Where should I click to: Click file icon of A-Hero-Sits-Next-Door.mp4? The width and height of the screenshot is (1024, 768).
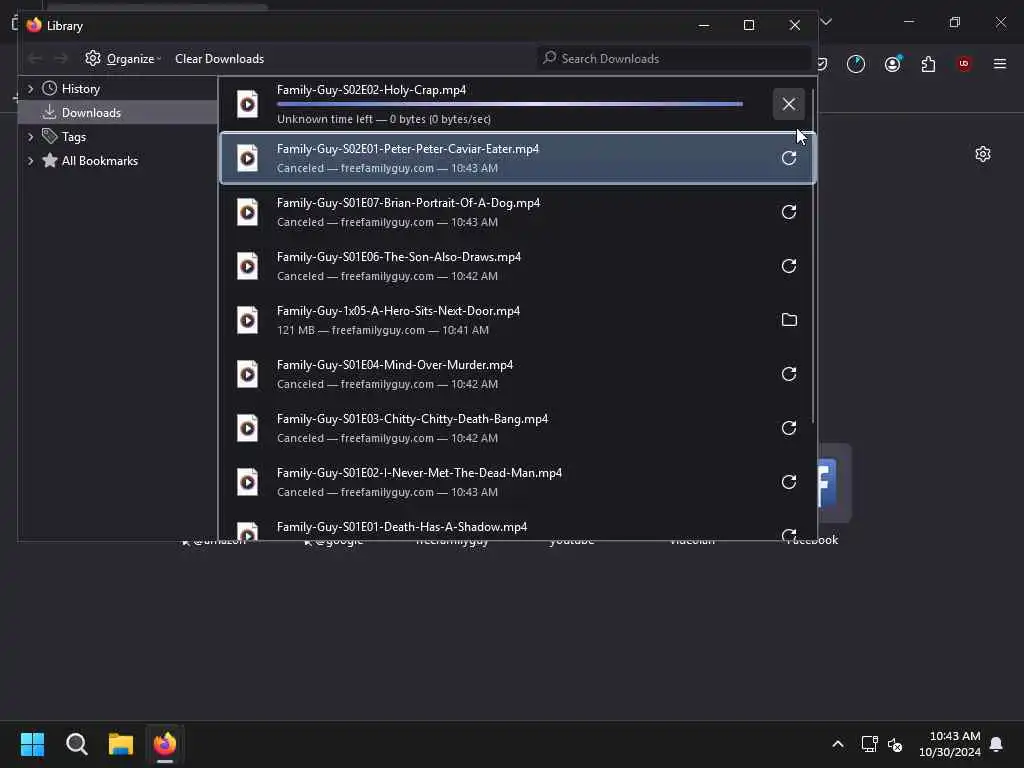[248, 320]
